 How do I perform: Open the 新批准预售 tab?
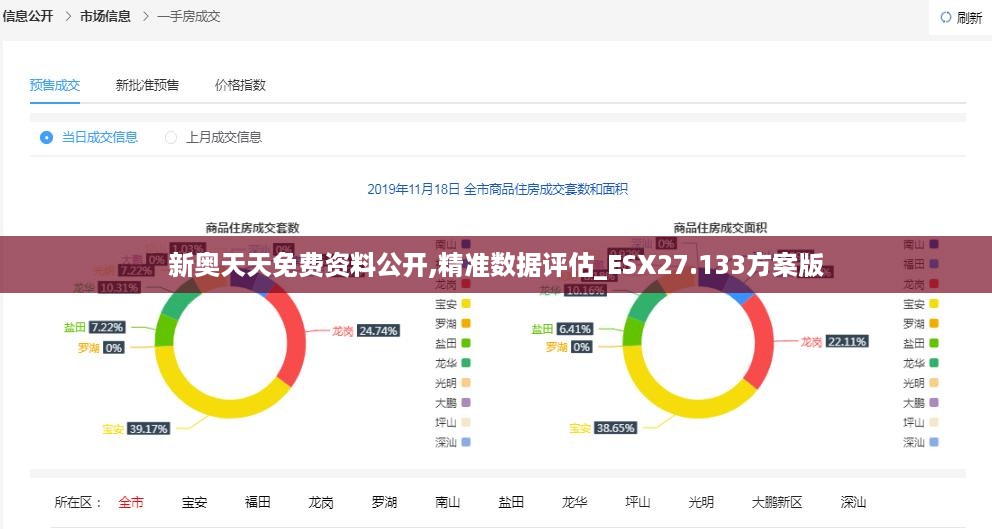pos(147,85)
